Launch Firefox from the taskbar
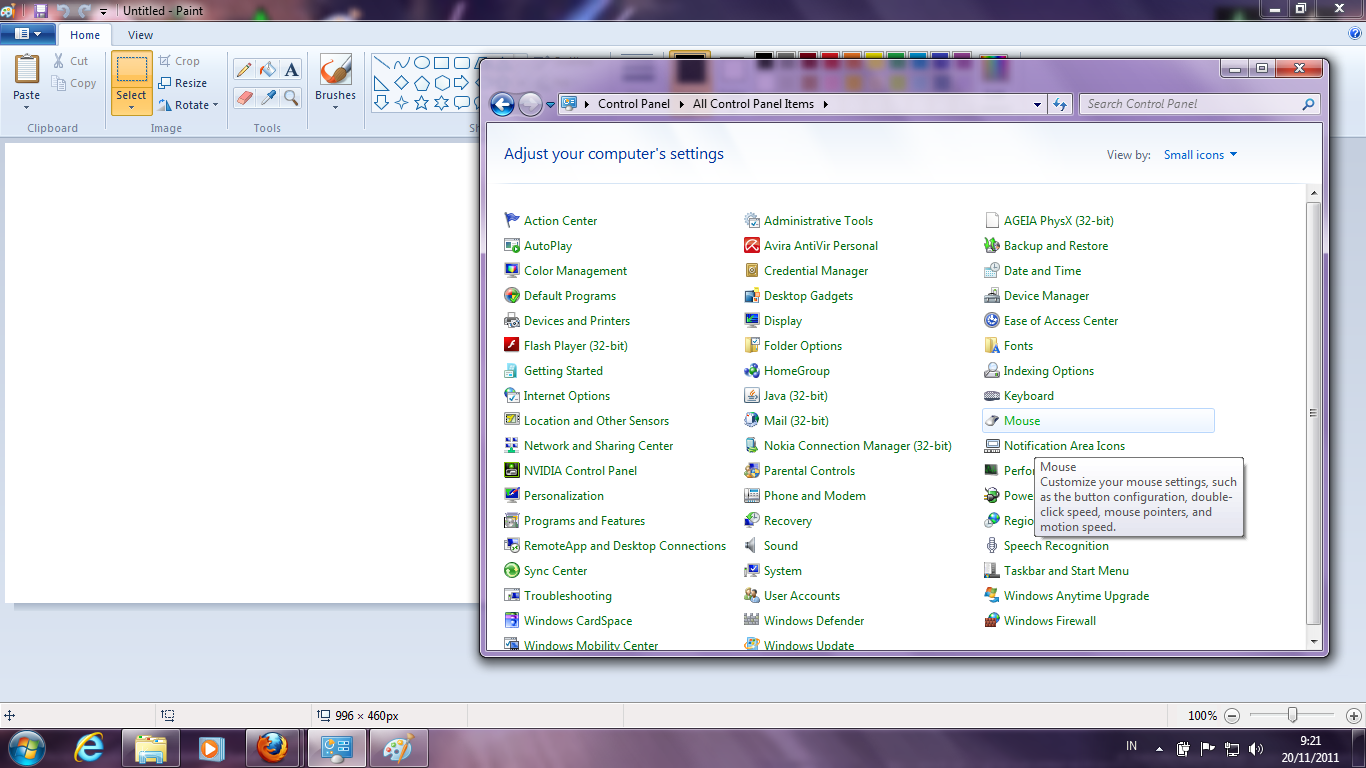The height and width of the screenshot is (768, 1366). 272,747
